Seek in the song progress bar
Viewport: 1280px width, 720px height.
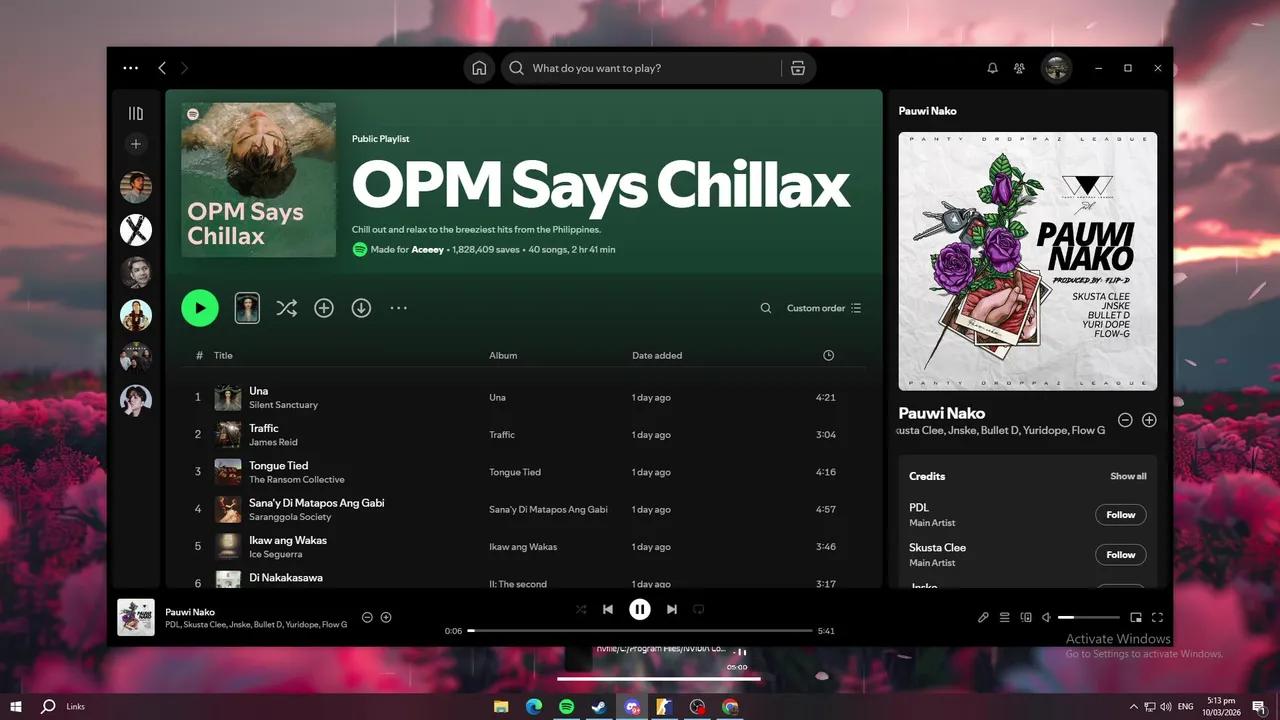click(640, 631)
